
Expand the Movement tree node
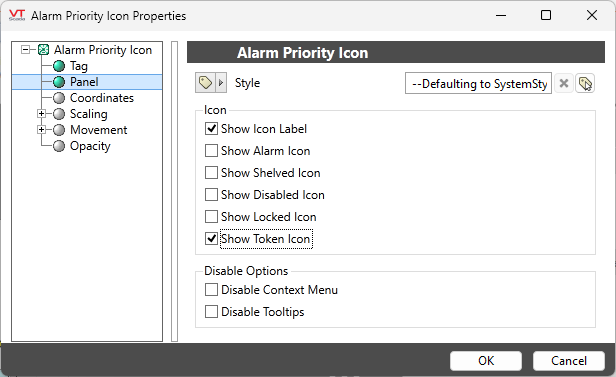click(x=41, y=130)
